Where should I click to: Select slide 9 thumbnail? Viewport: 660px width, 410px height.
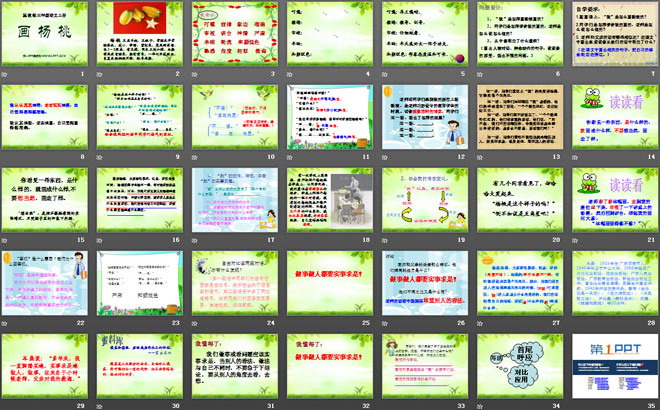pyautogui.click(x=140, y=117)
